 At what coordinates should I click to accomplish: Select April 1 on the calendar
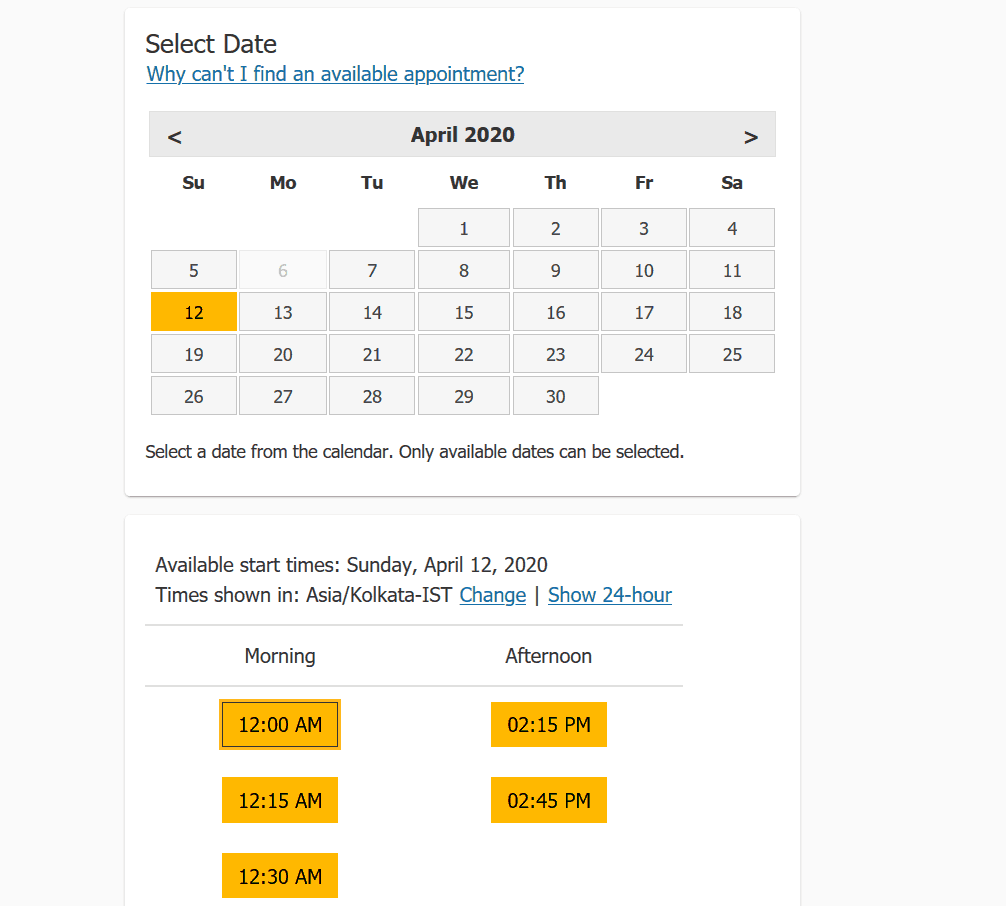463,227
